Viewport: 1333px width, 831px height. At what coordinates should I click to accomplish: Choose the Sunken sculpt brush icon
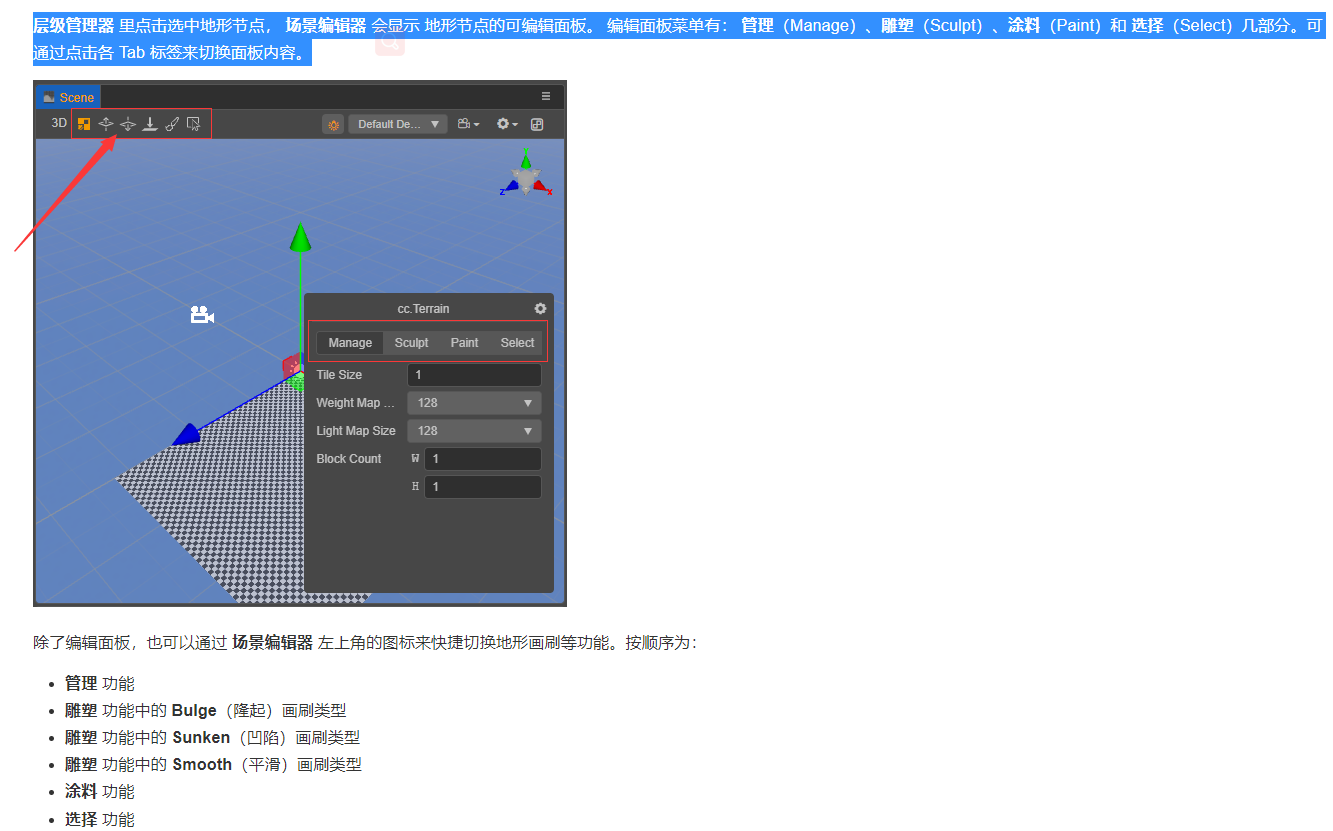click(128, 124)
